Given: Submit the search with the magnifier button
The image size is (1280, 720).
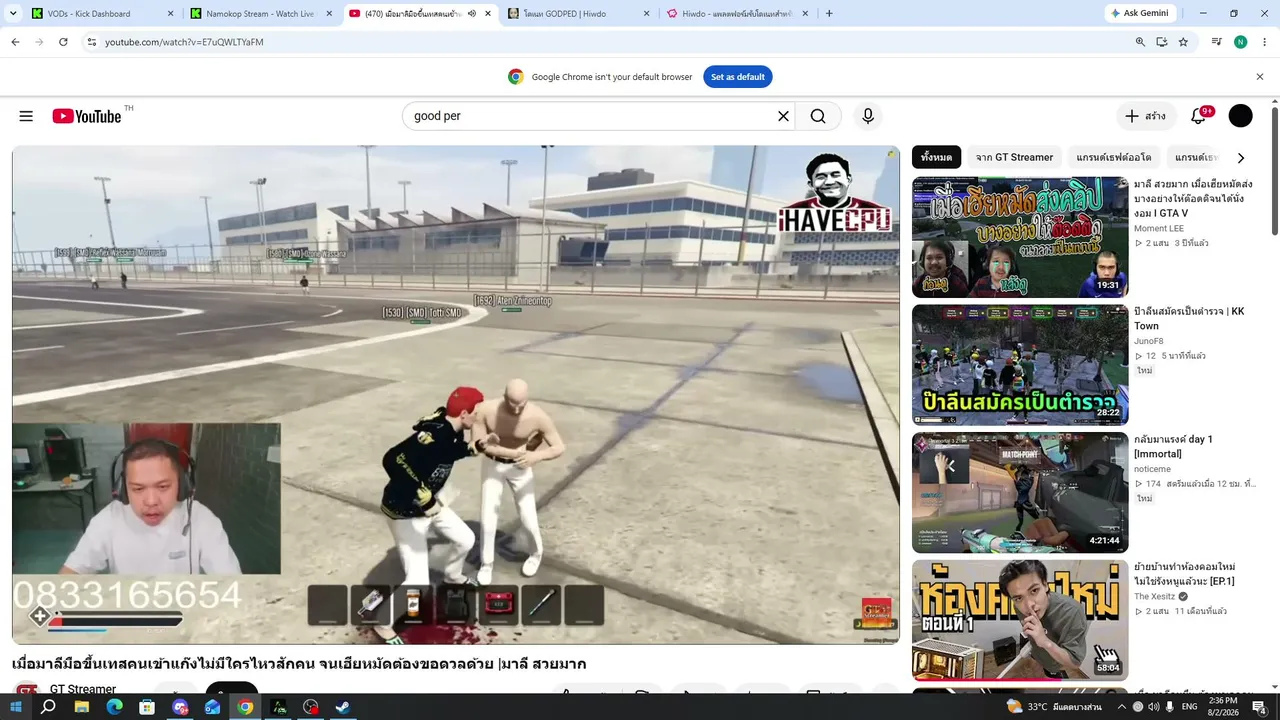Looking at the screenshot, I should [x=818, y=116].
